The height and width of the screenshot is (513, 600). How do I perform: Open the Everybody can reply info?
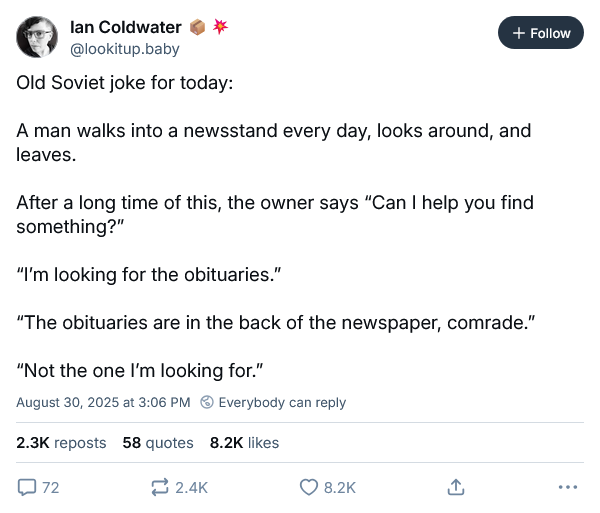[282, 402]
